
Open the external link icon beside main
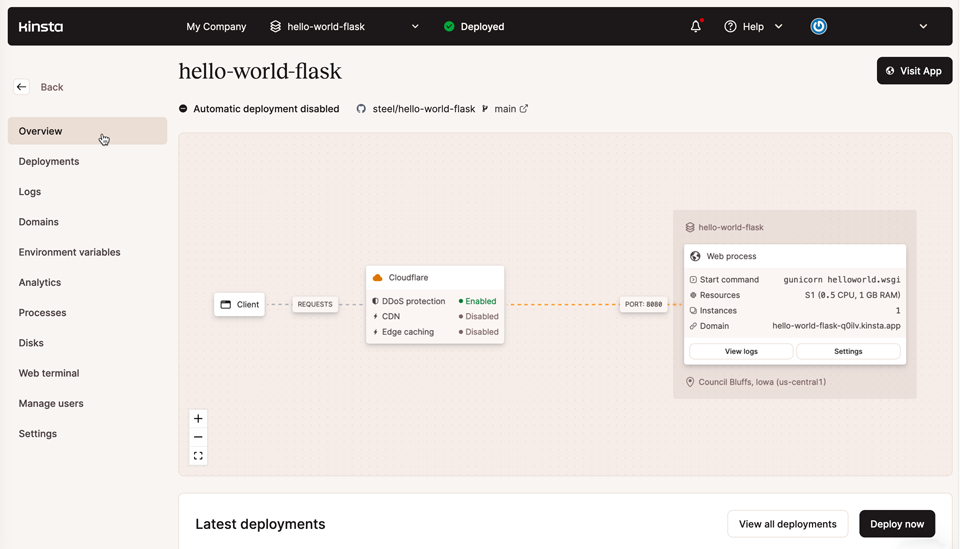click(x=523, y=109)
